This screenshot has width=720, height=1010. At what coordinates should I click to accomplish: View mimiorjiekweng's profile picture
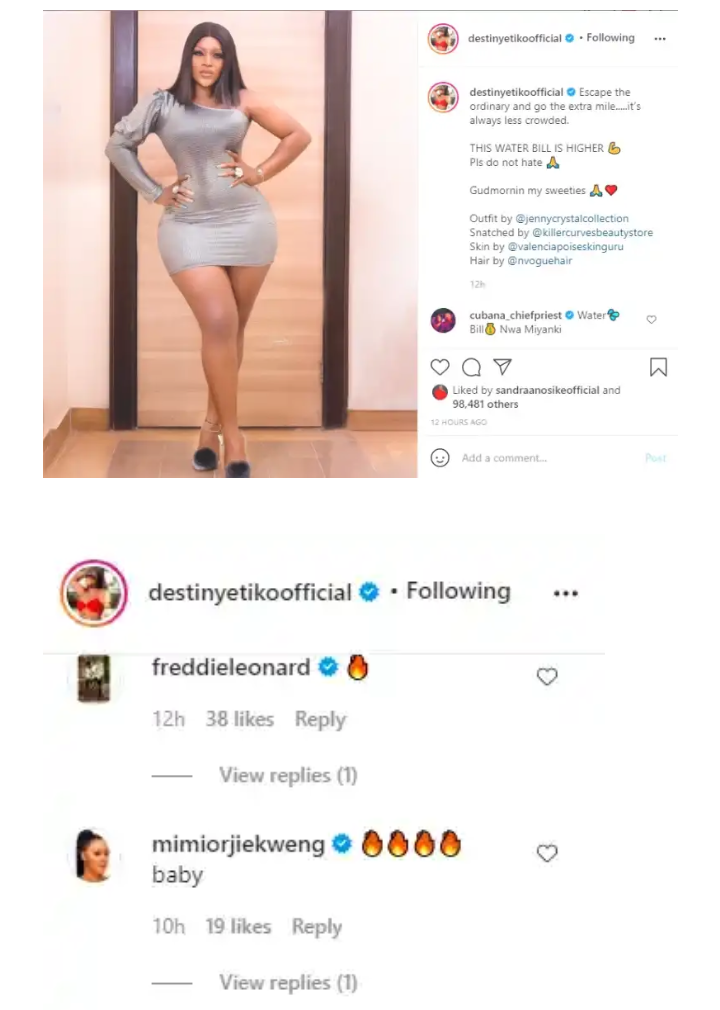[93, 855]
